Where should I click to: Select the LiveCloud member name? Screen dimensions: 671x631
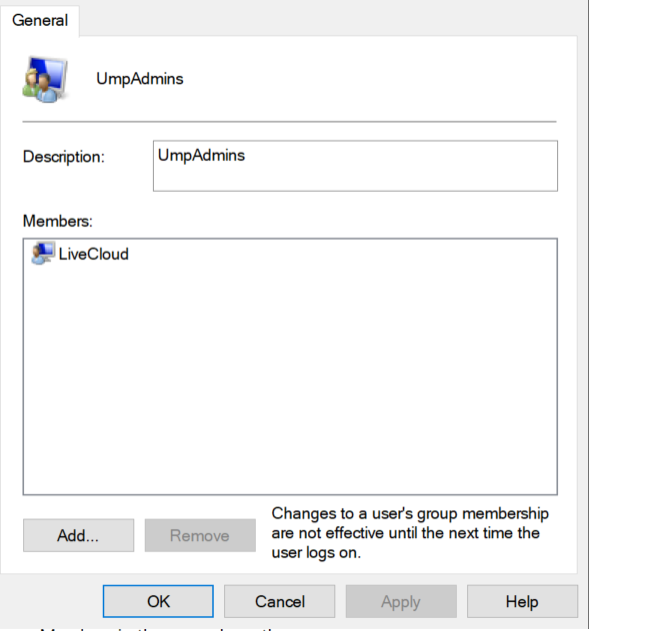click(93, 254)
